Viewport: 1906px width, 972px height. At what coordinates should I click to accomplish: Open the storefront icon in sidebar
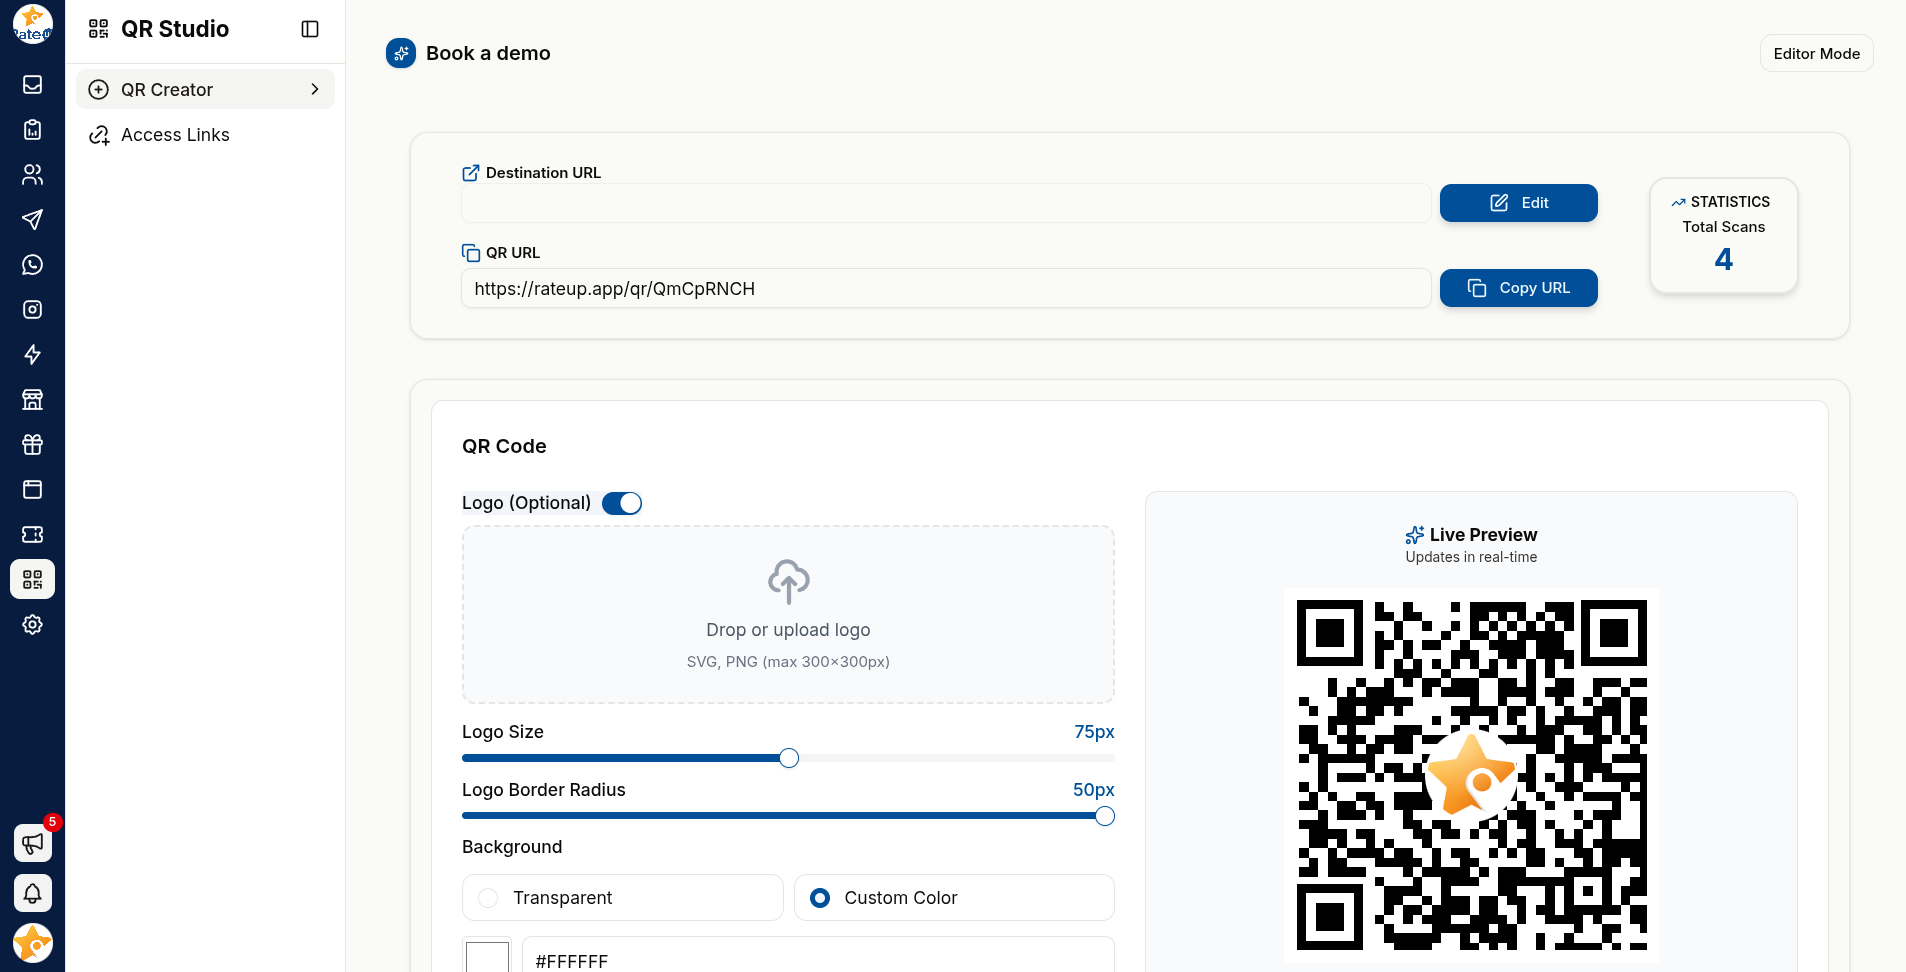pos(32,400)
